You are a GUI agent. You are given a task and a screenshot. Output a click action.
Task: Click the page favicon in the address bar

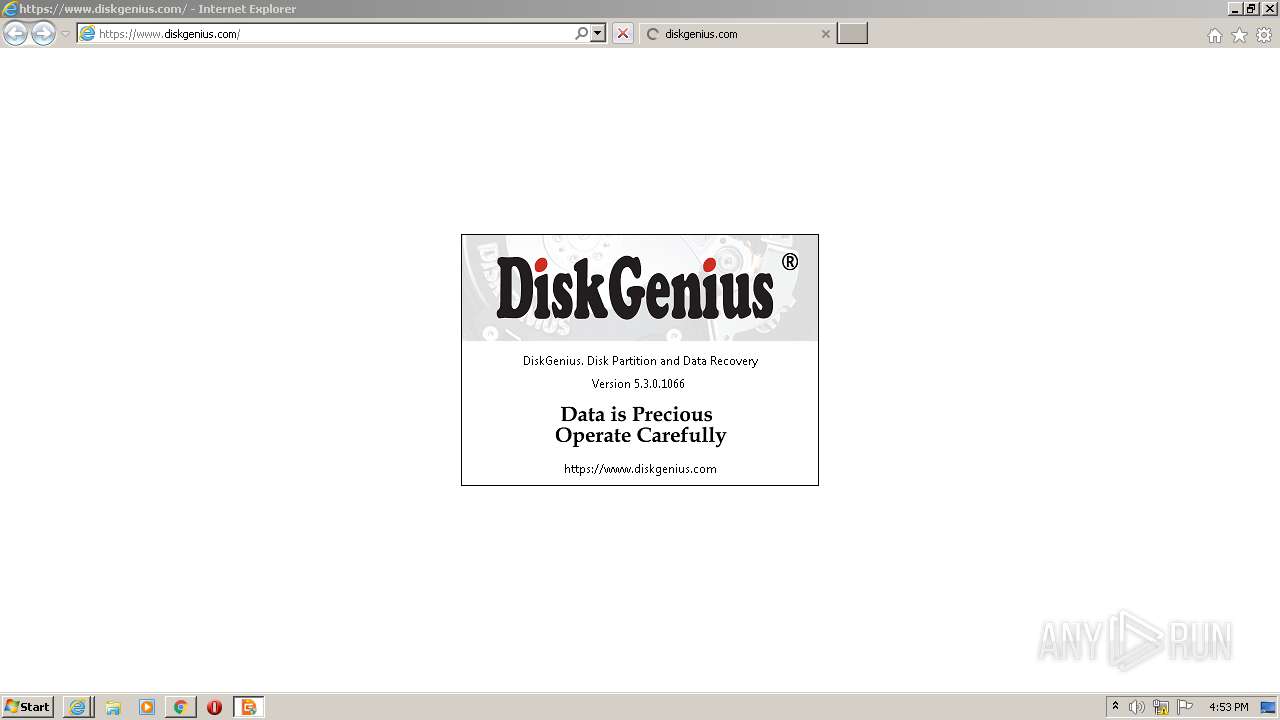coord(87,34)
